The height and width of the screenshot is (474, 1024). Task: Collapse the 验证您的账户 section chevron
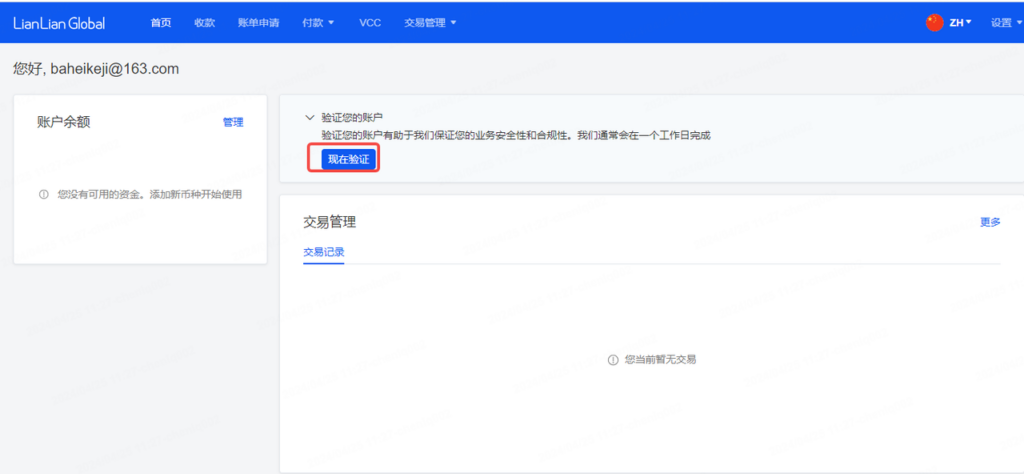coord(310,117)
